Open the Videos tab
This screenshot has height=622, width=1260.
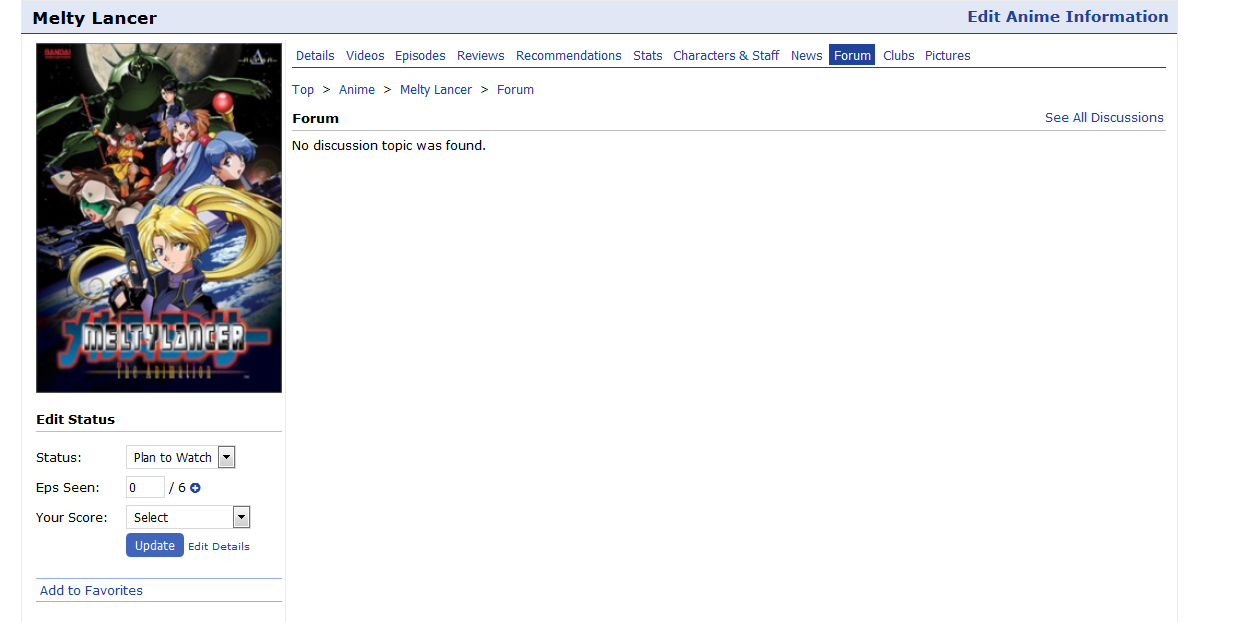365,56
